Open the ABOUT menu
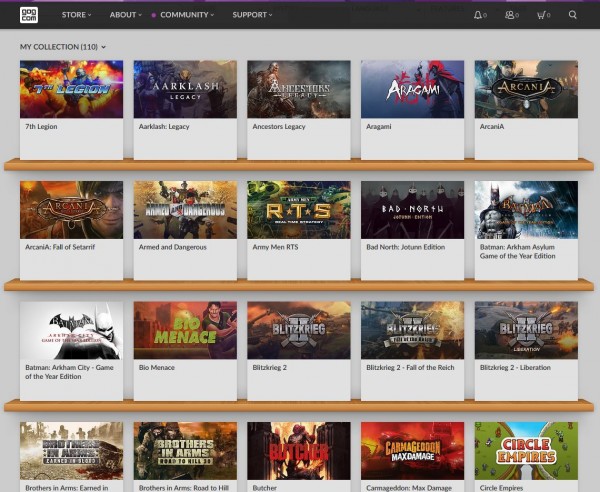 (x=126, y=15)
